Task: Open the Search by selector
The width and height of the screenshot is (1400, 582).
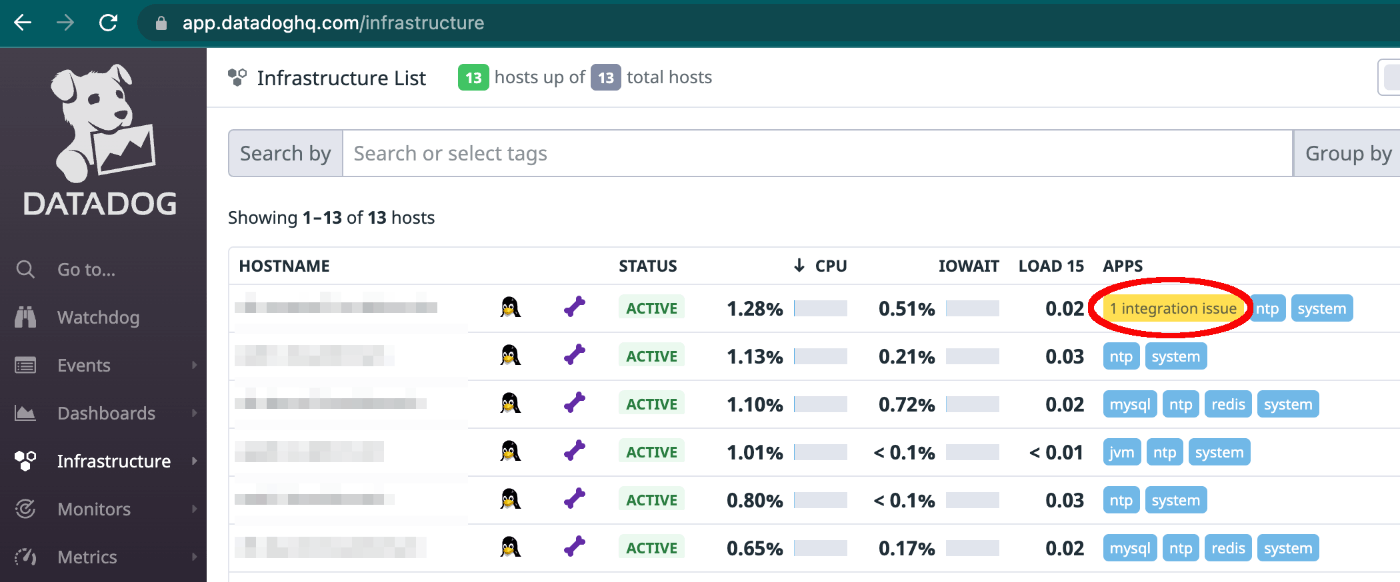Action: [x=285, y=153]
